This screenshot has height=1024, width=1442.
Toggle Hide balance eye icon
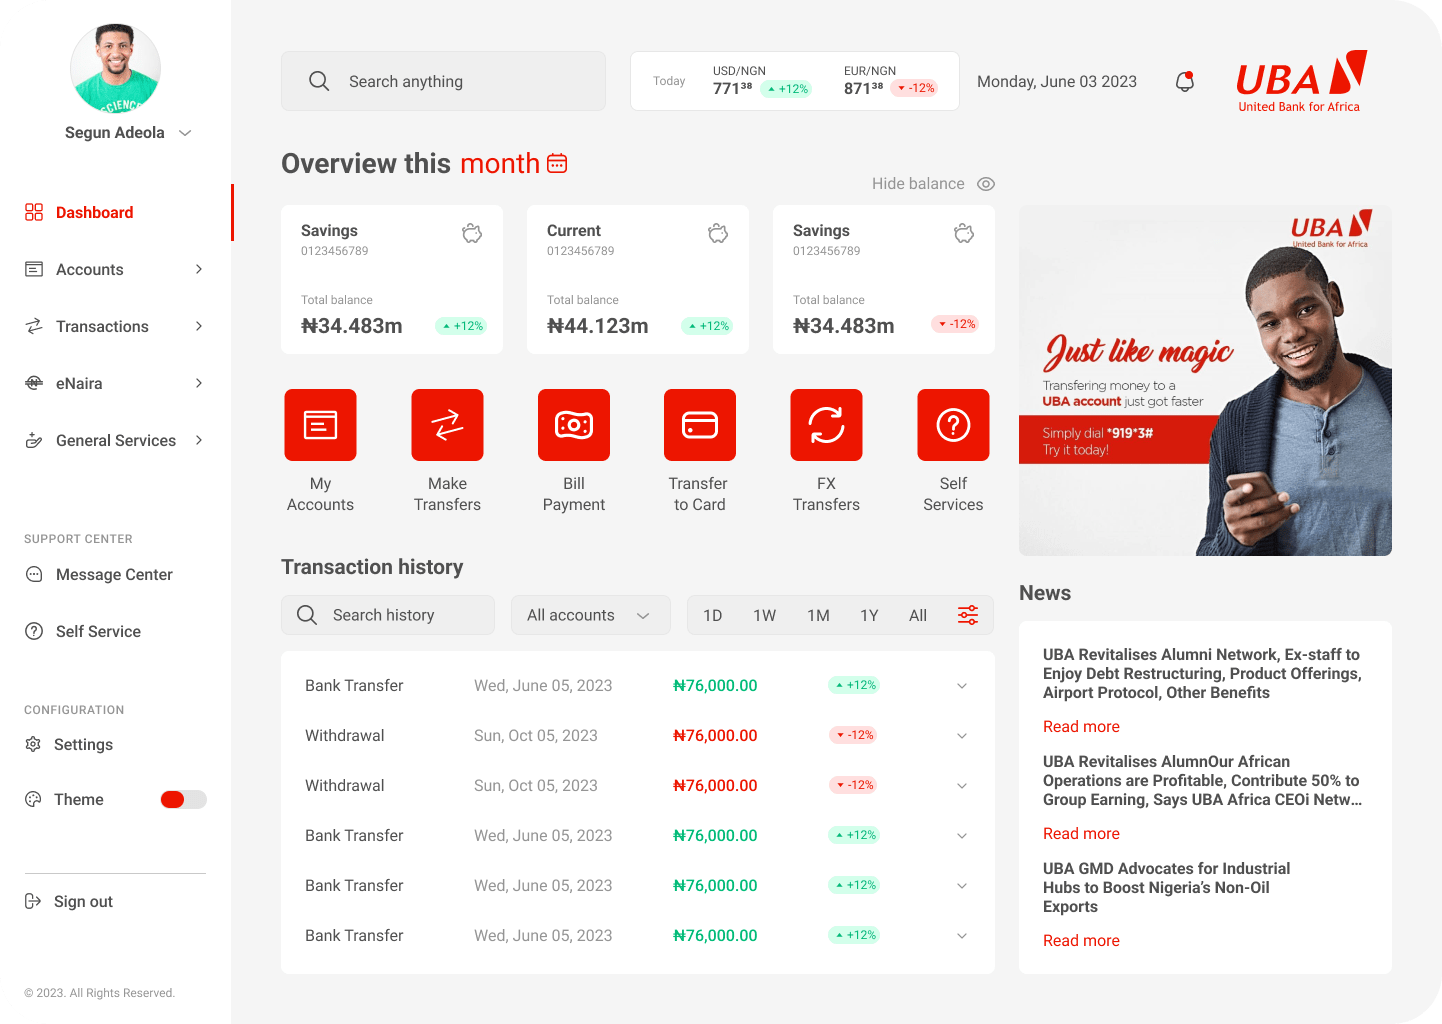[986, 184]
